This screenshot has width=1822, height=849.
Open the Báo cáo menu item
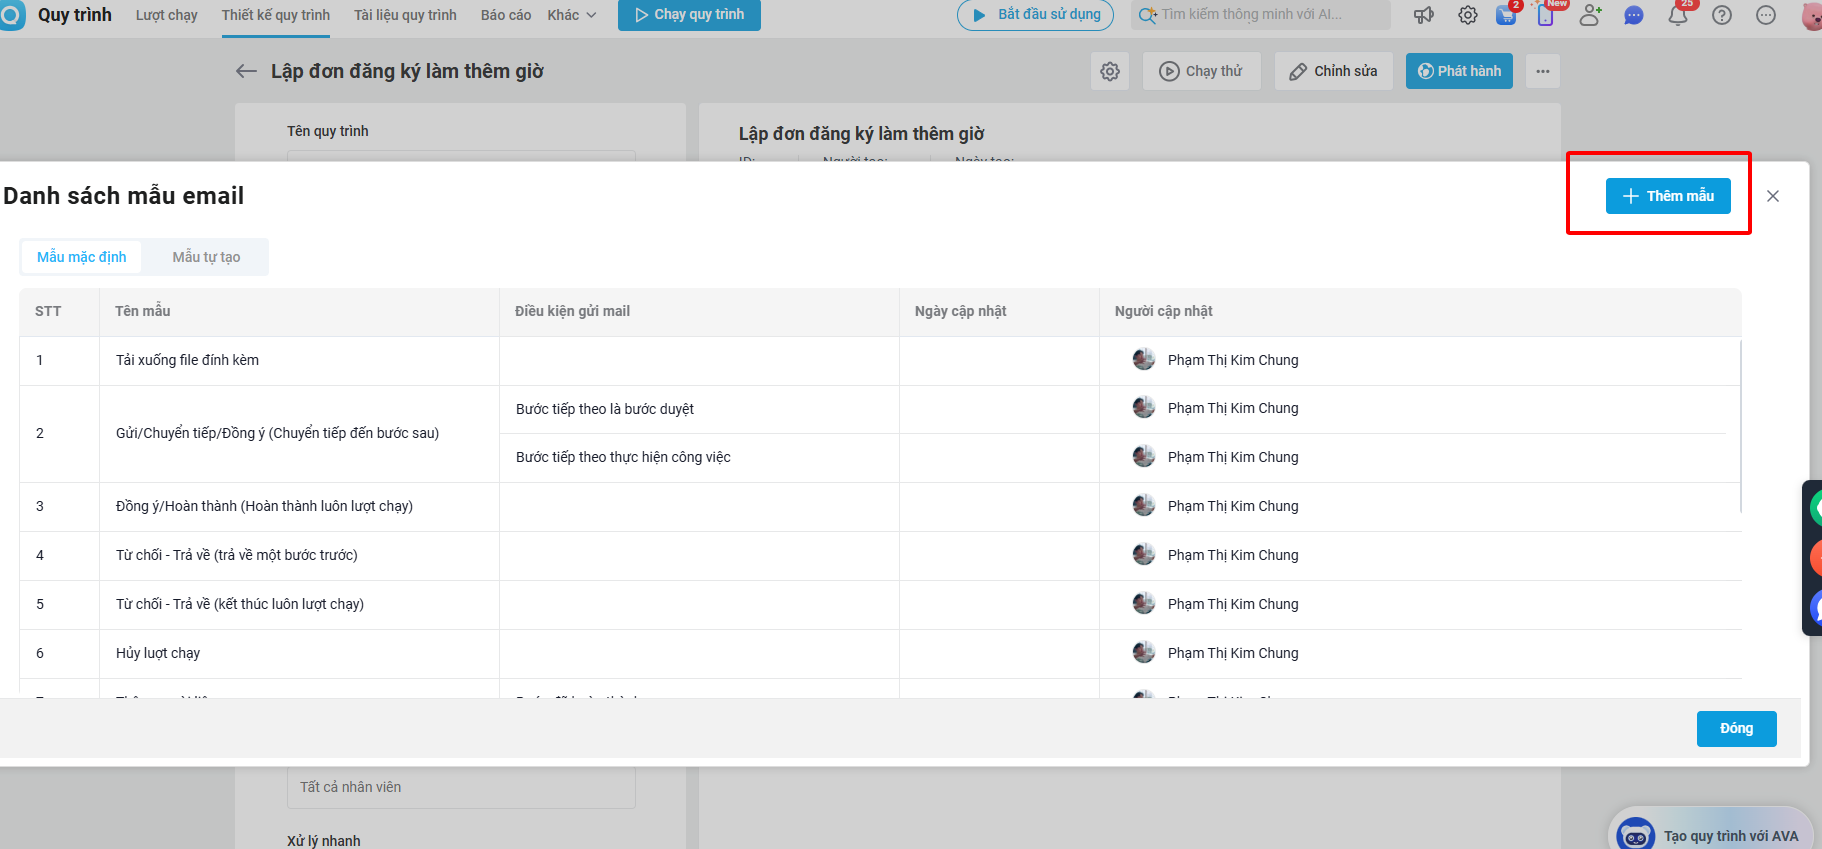point(506,15)
